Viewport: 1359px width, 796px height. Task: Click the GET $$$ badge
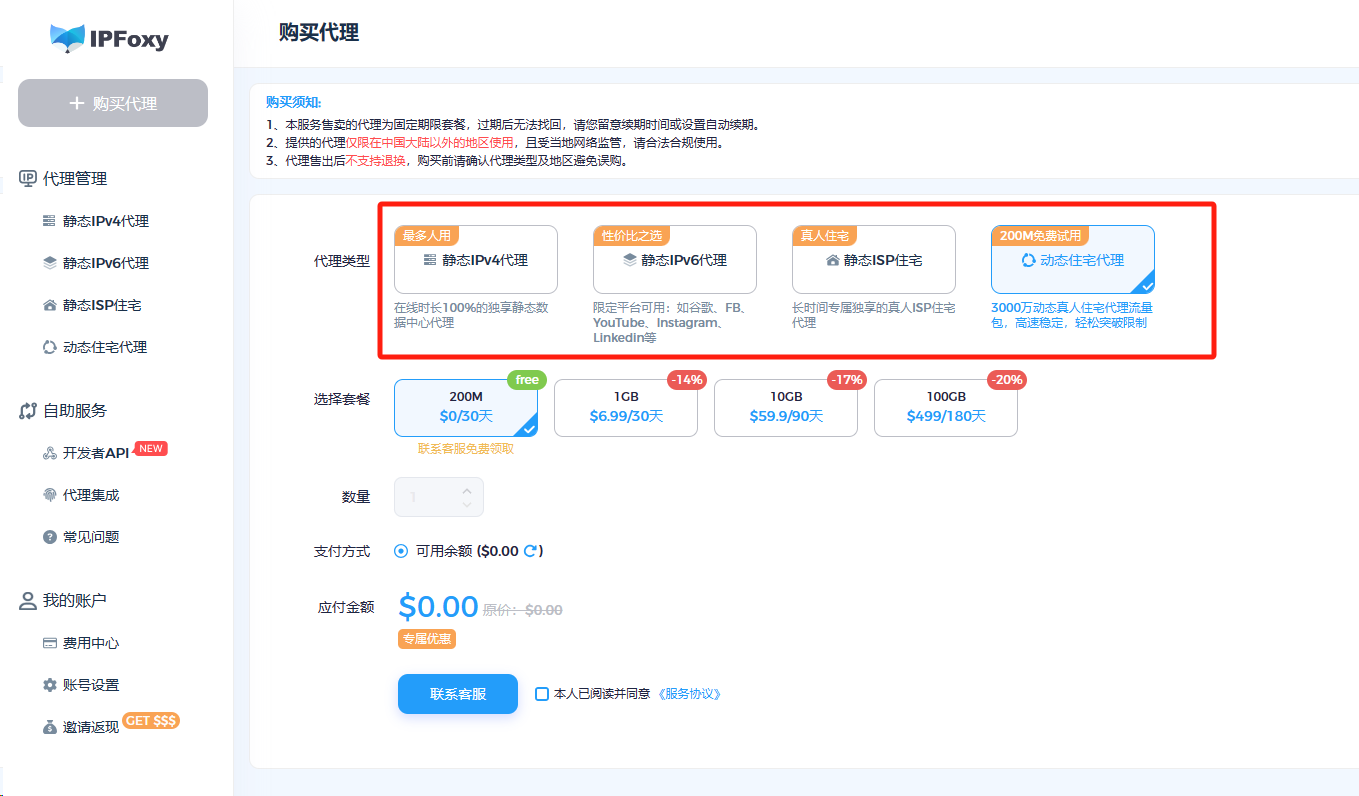[151, 721]
